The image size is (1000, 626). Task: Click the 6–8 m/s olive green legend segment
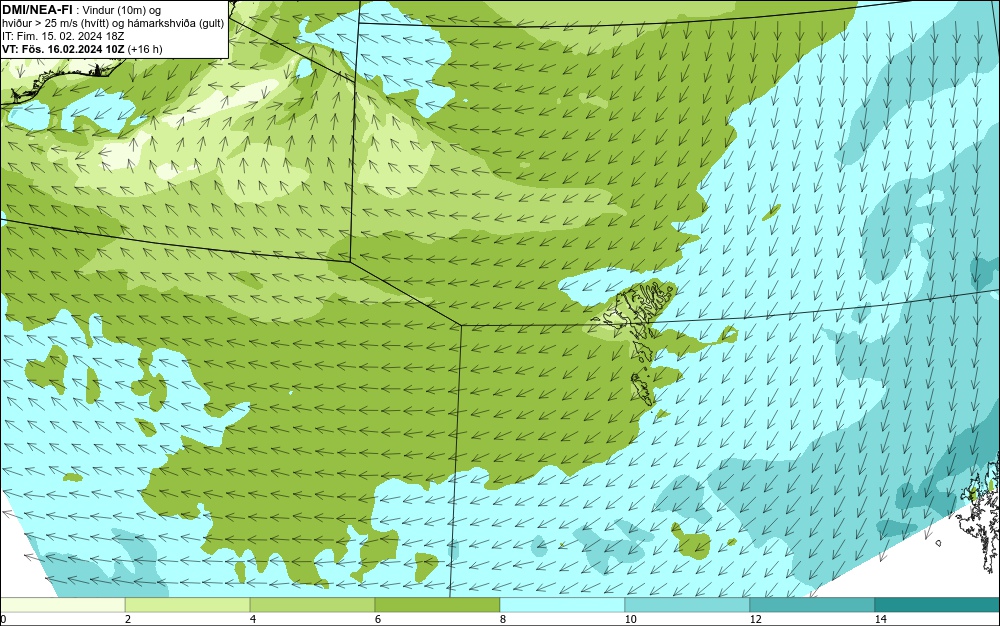point(438,605)
